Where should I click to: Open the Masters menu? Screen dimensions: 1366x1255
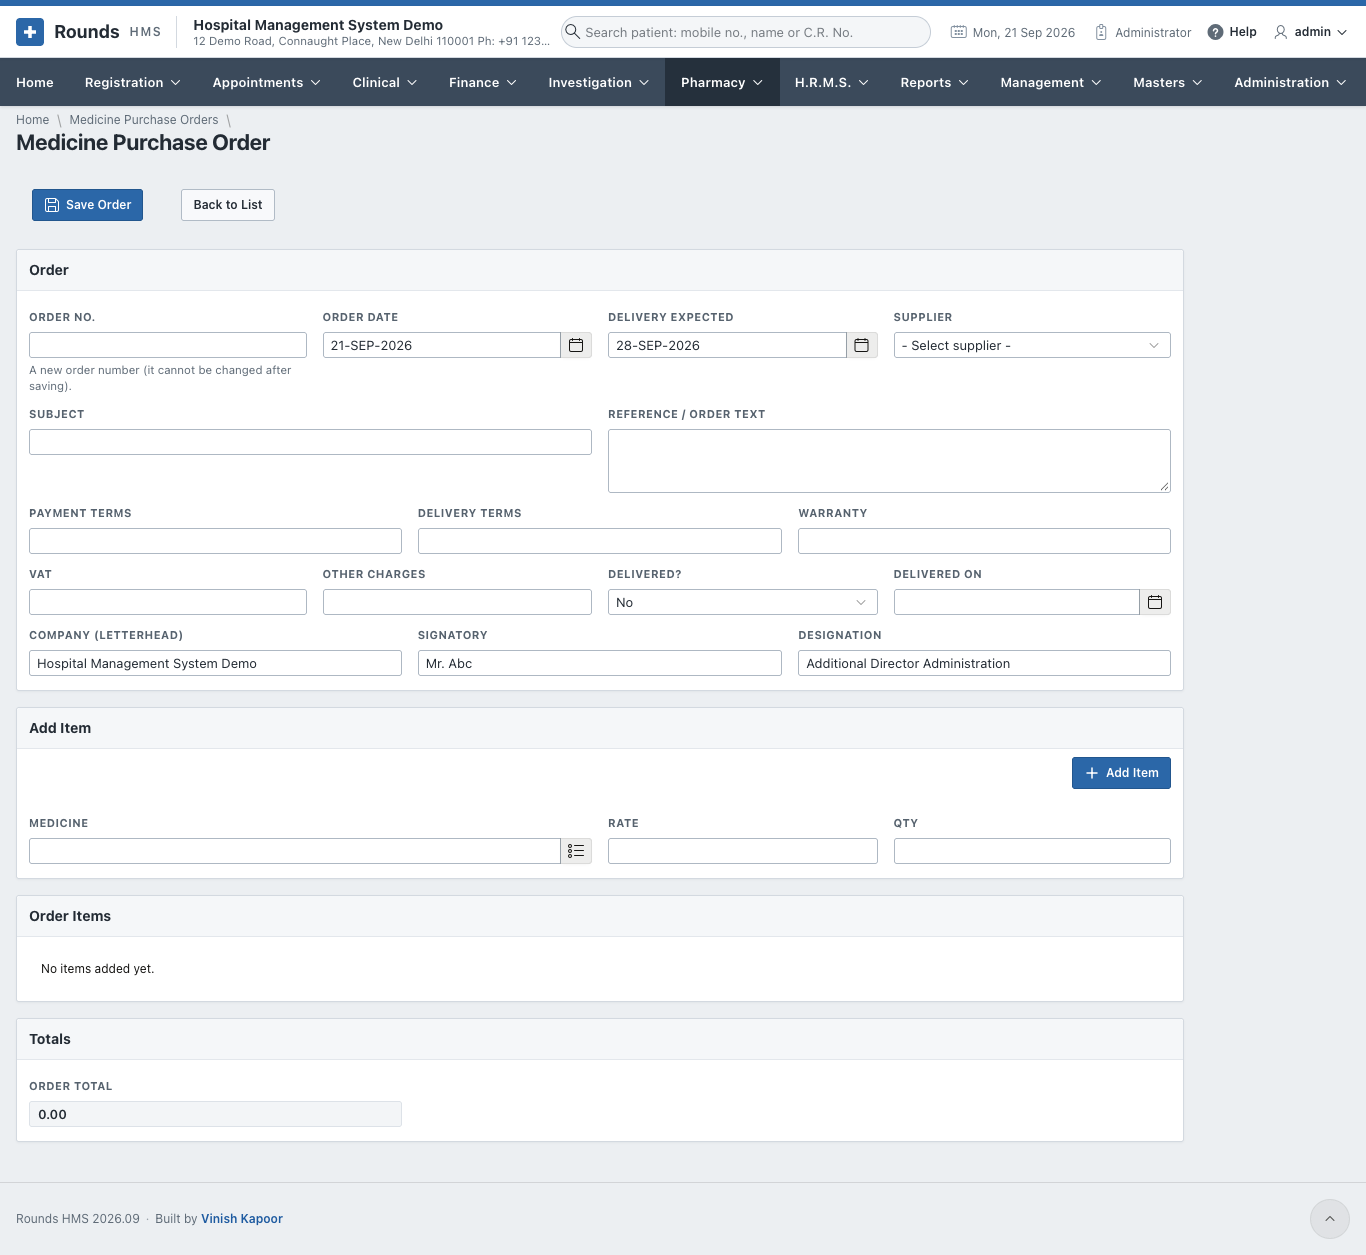click(1168, 82)
